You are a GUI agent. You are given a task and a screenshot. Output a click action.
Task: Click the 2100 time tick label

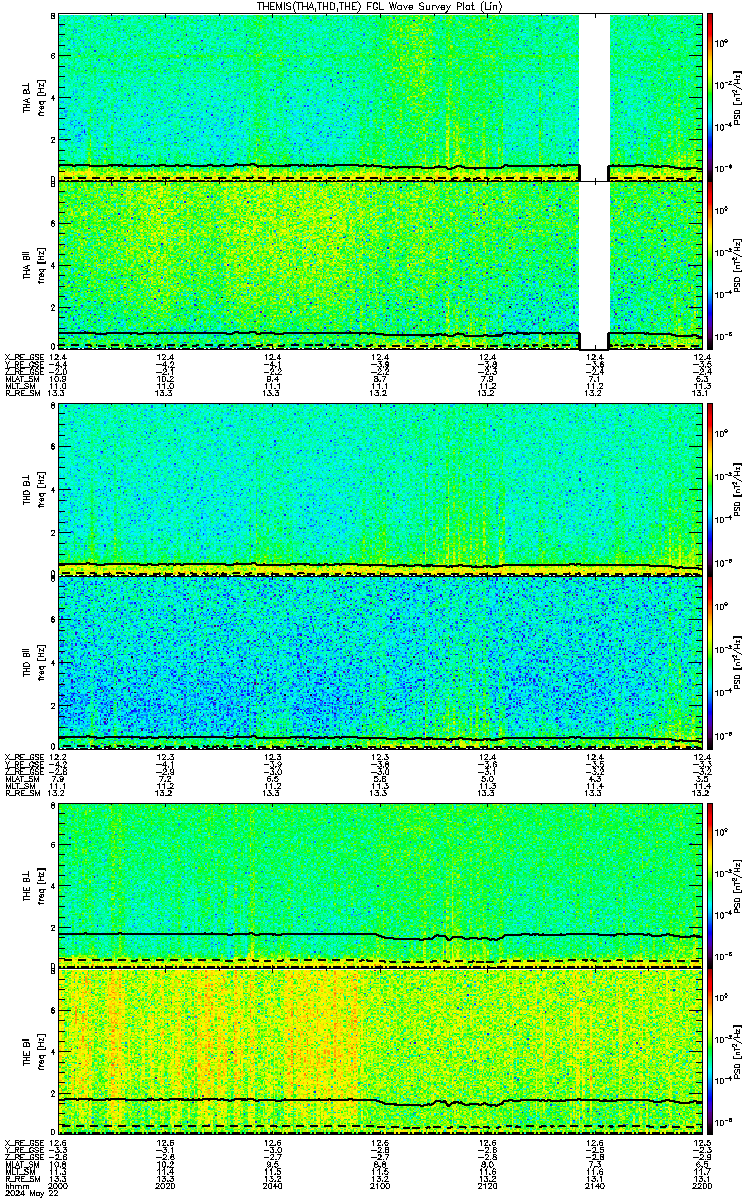pos(380,1186)
